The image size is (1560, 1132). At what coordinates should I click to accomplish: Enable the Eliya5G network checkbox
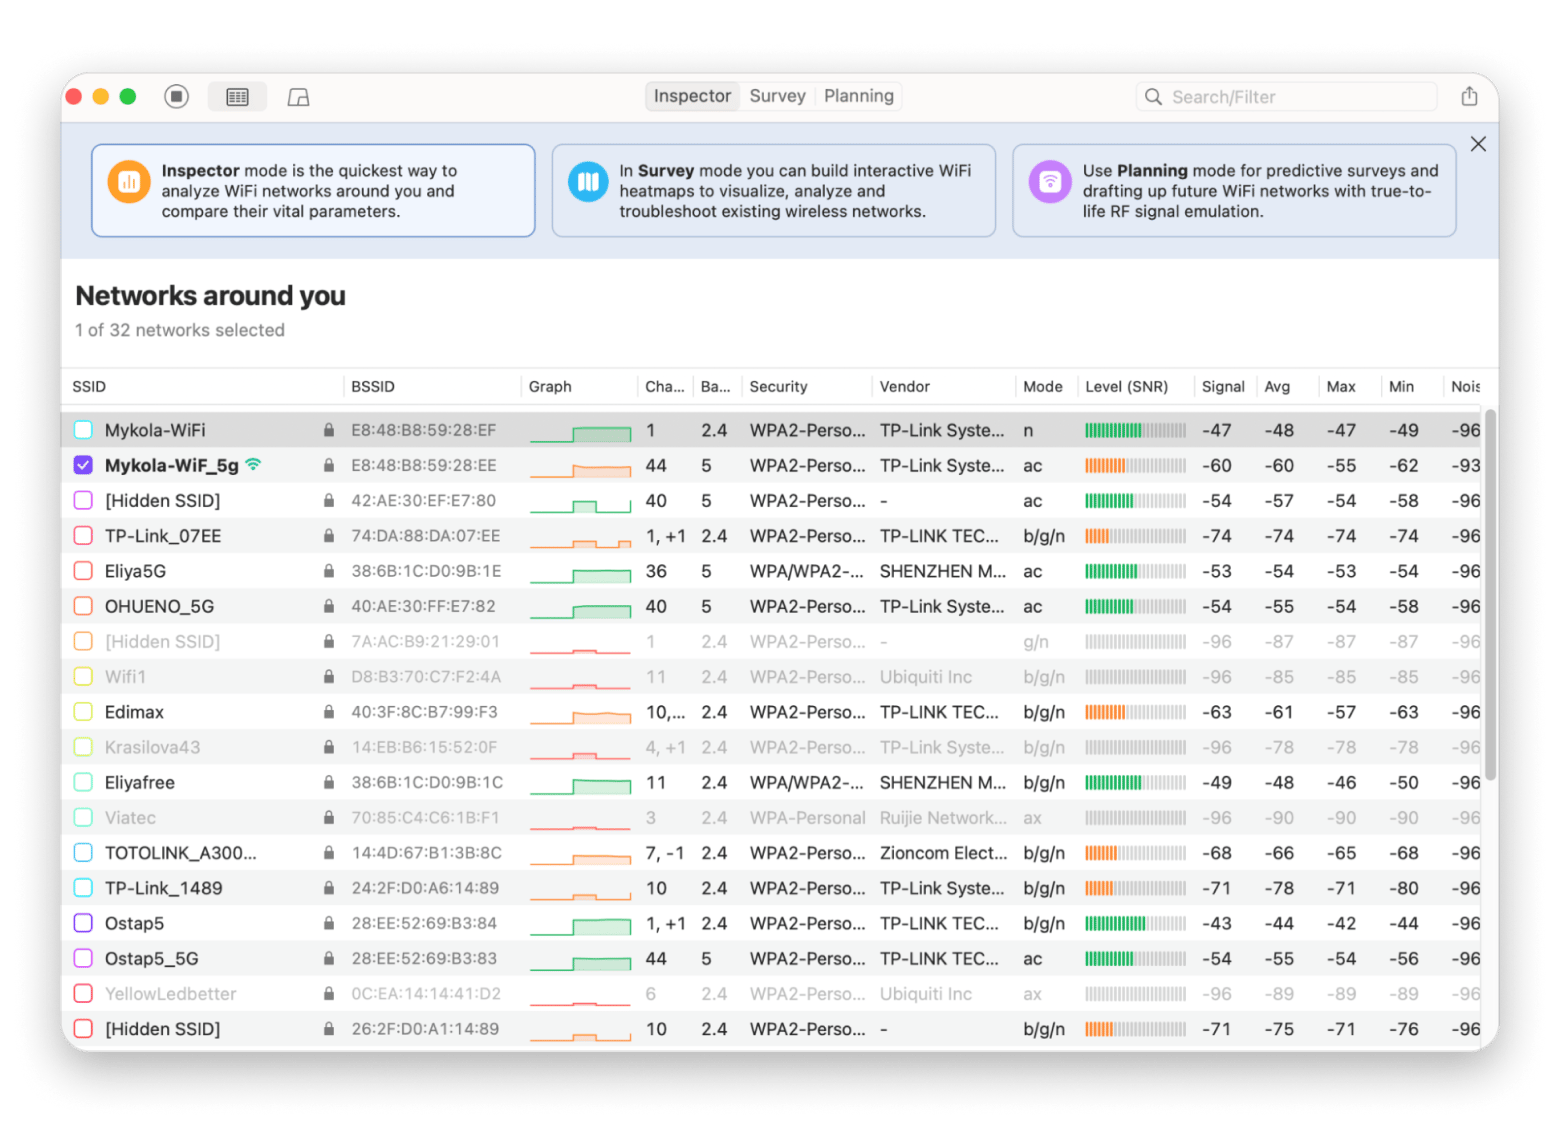(84, 571)
